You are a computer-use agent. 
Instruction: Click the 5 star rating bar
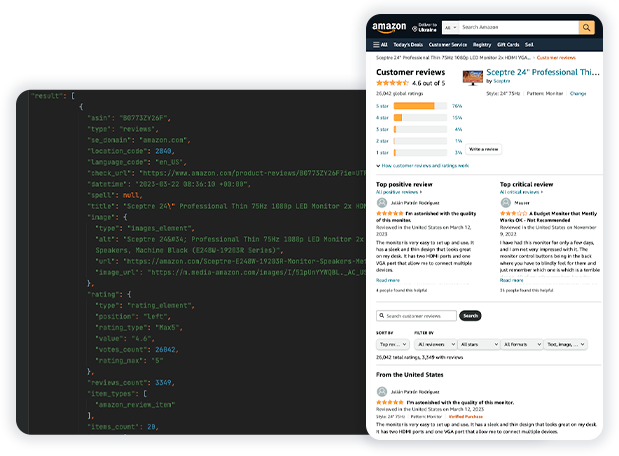pyautogui.click(x=420, y=106)
